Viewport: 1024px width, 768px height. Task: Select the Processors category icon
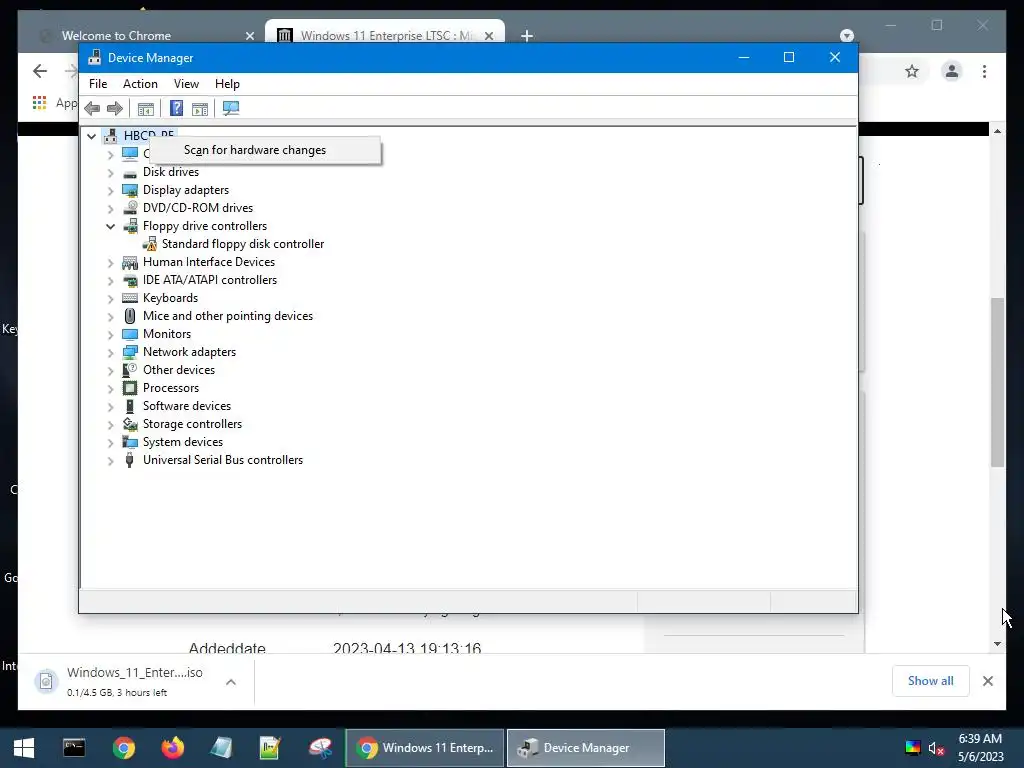point(130,388)
